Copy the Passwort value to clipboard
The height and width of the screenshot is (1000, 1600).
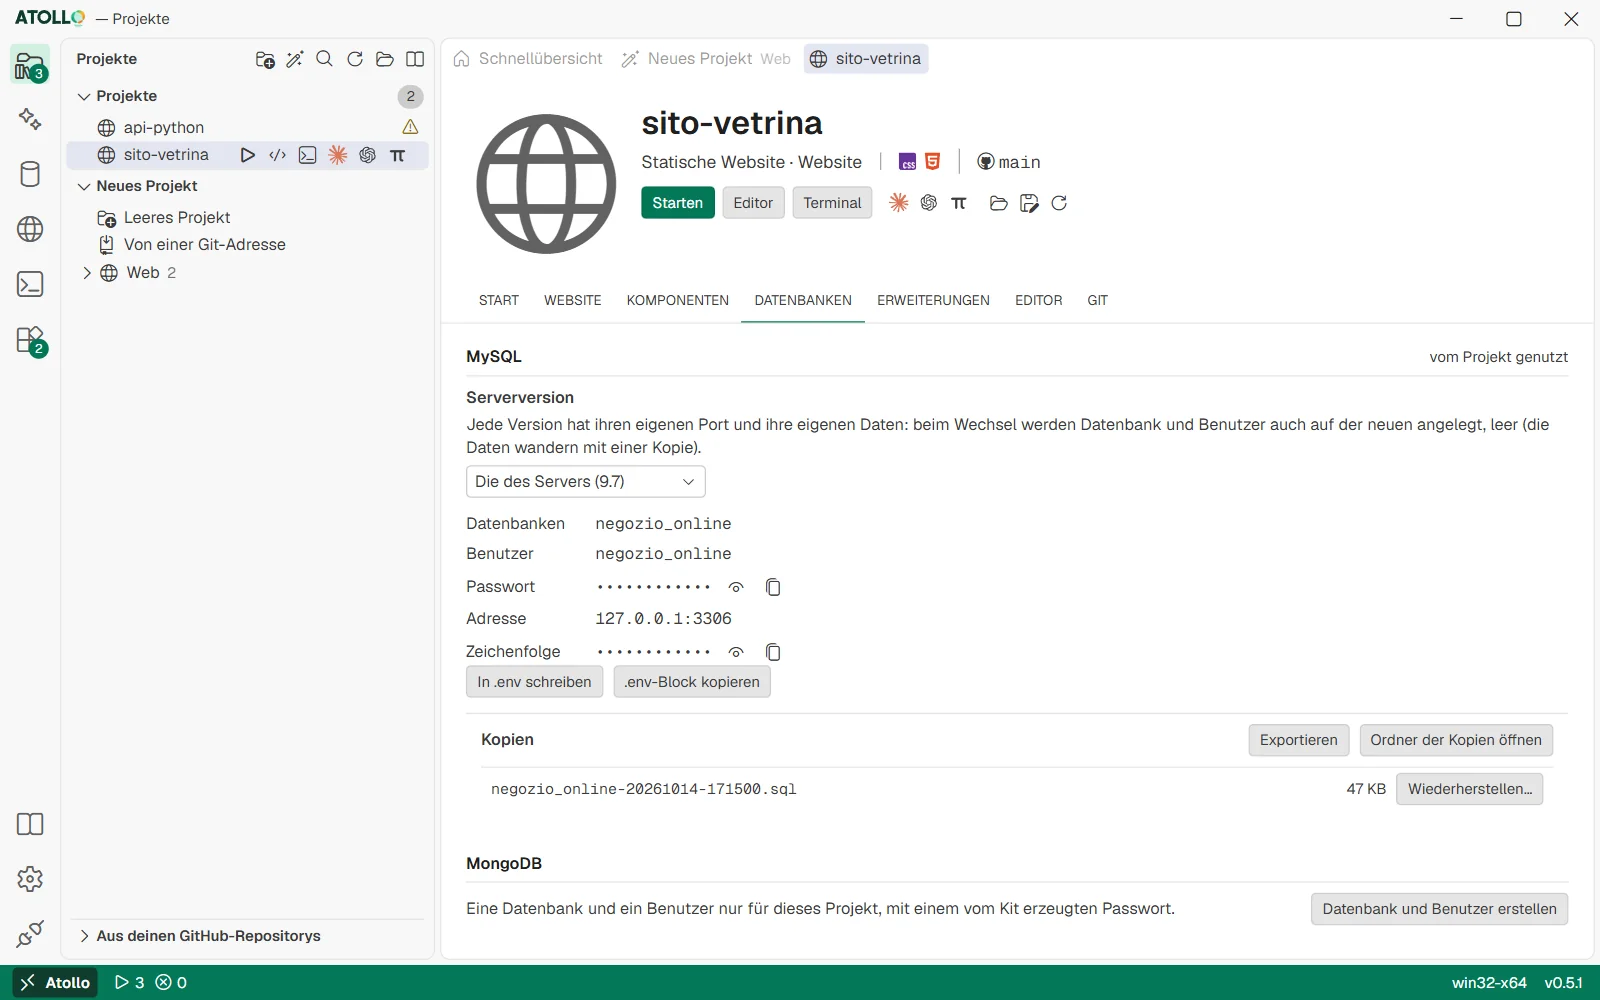773,587
